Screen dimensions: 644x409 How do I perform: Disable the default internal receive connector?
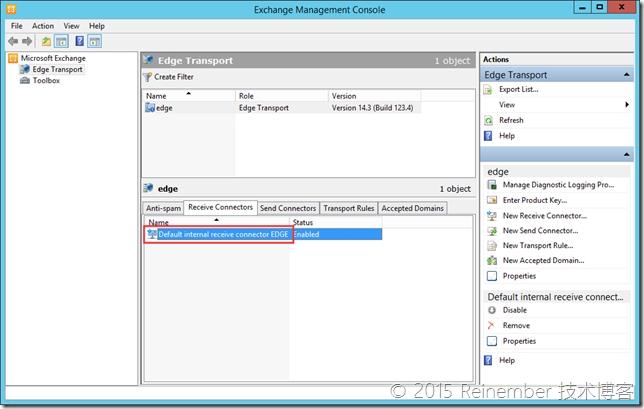click(515, 310)
